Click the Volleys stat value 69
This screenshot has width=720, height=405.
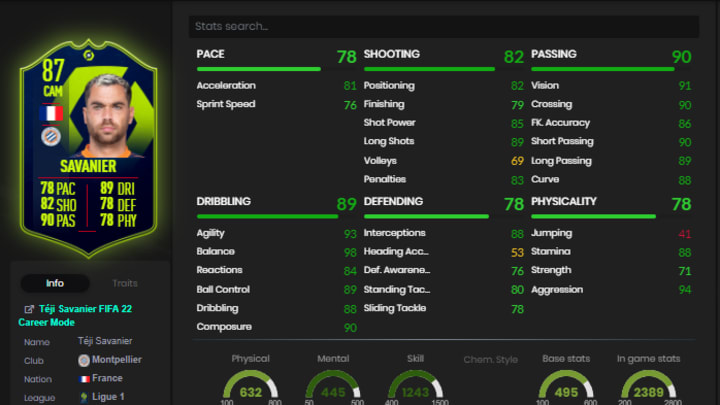pos(518,161)
